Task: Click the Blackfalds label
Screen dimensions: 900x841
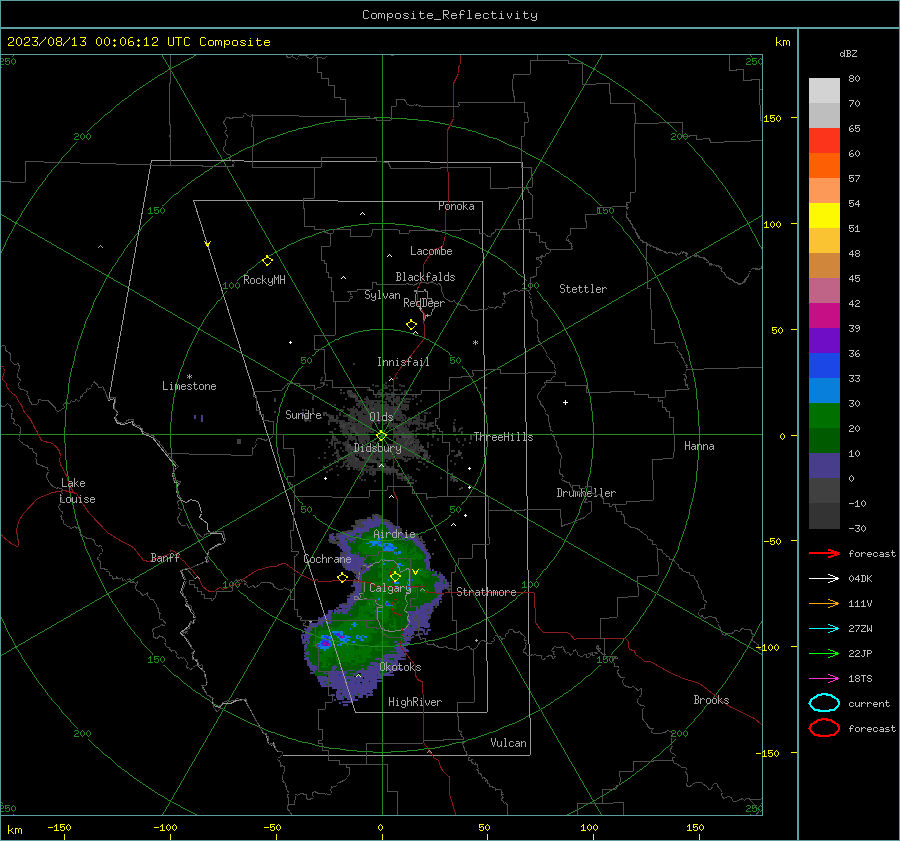Action: [x=425, y=277]
